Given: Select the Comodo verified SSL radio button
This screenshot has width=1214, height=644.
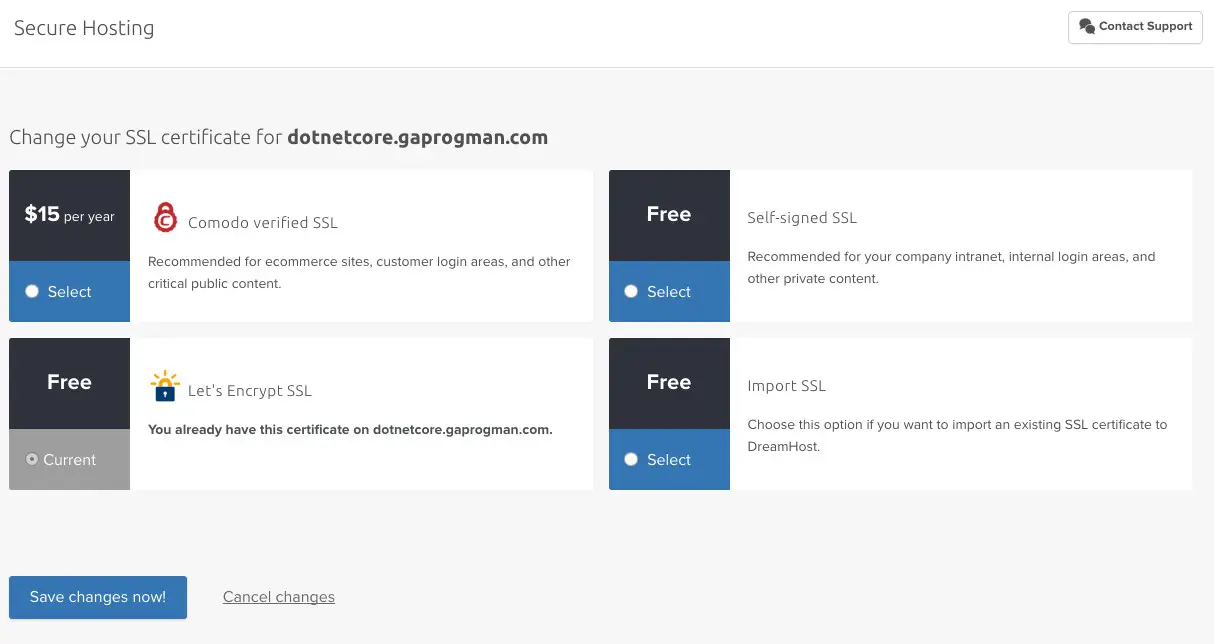Looking at the screenshot, I should 32,291.
